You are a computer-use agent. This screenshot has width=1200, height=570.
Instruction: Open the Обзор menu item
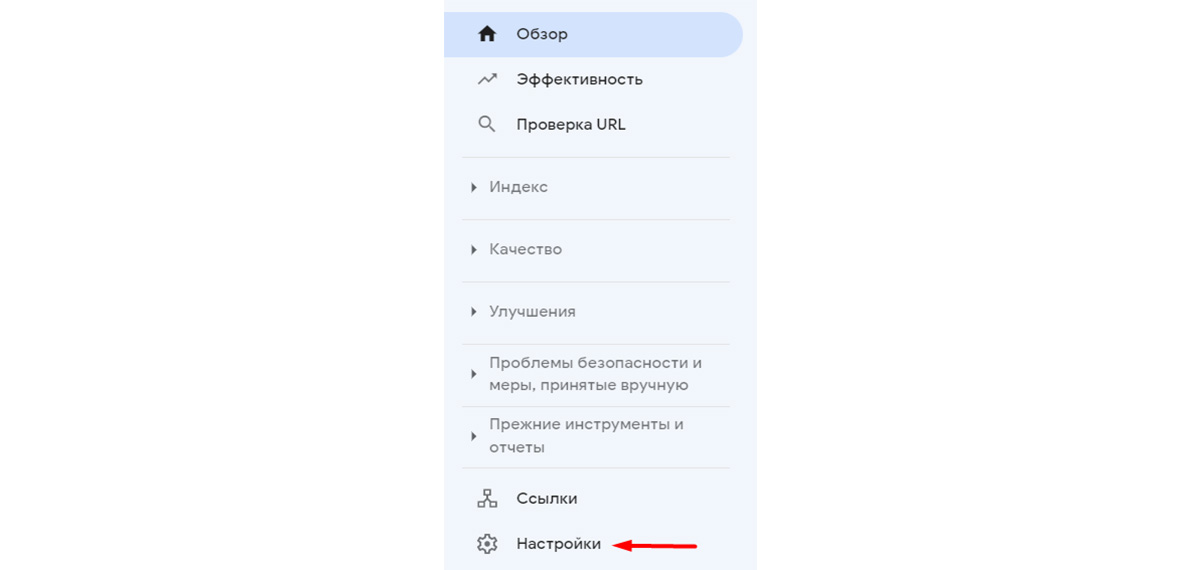pyautogui.click(x=593, y=34)
